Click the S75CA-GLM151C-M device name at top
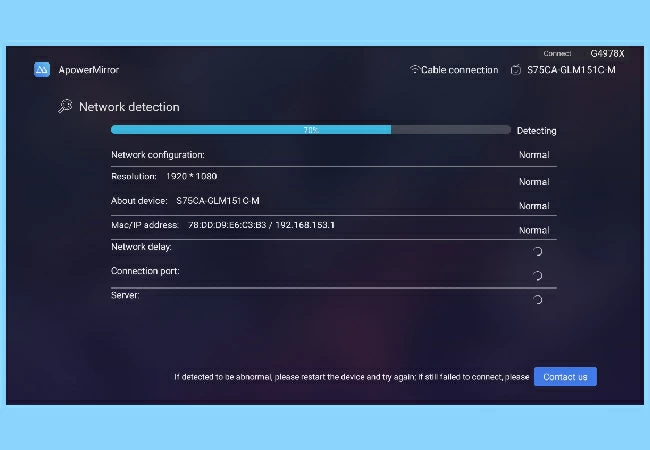 point(571,70)
